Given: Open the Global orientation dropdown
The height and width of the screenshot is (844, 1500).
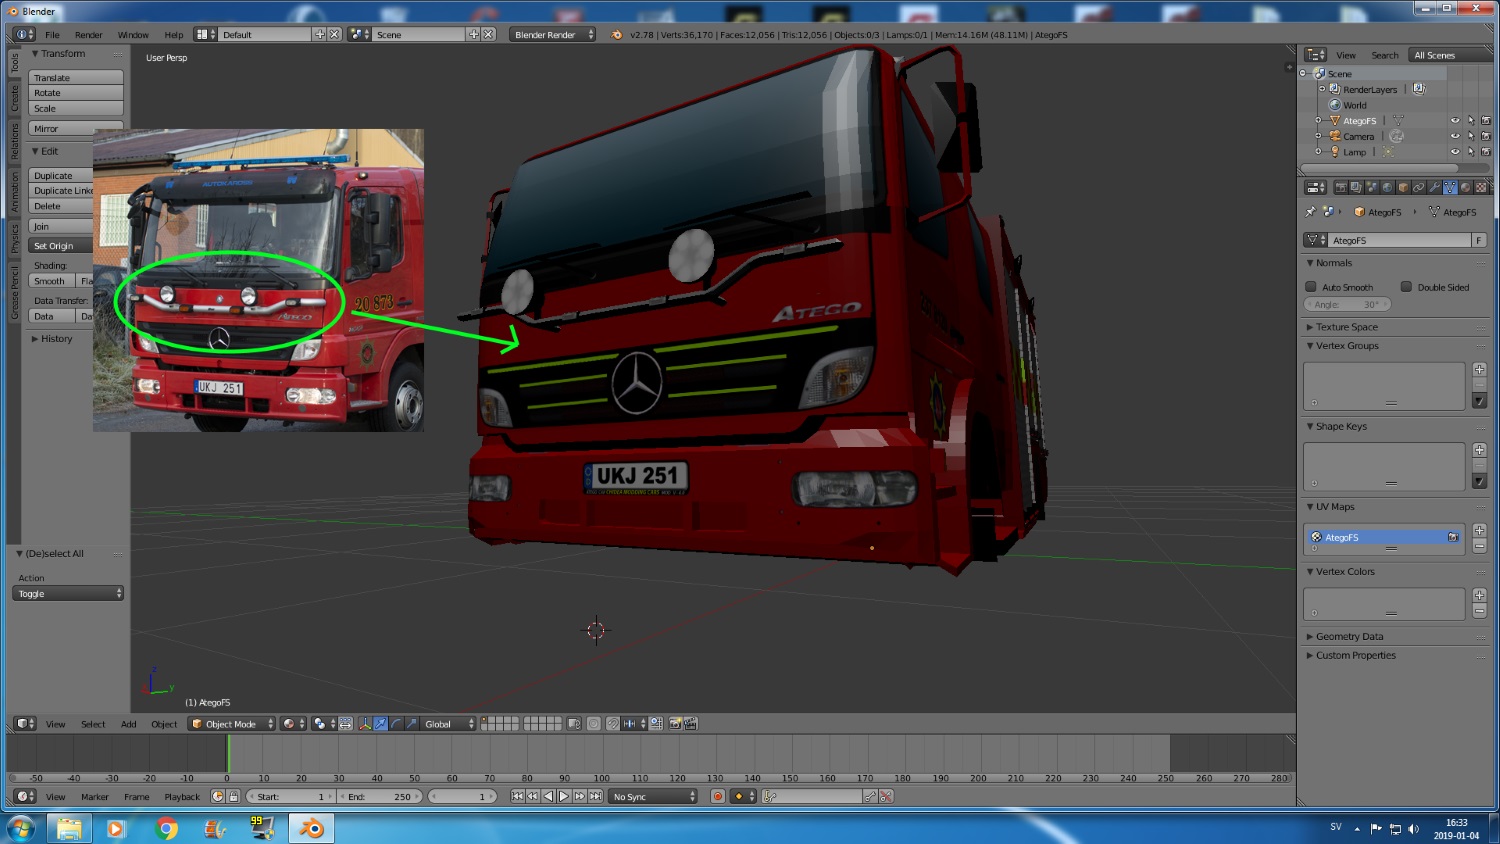Looking at the screenshot, I should click(x=447, y=724).
